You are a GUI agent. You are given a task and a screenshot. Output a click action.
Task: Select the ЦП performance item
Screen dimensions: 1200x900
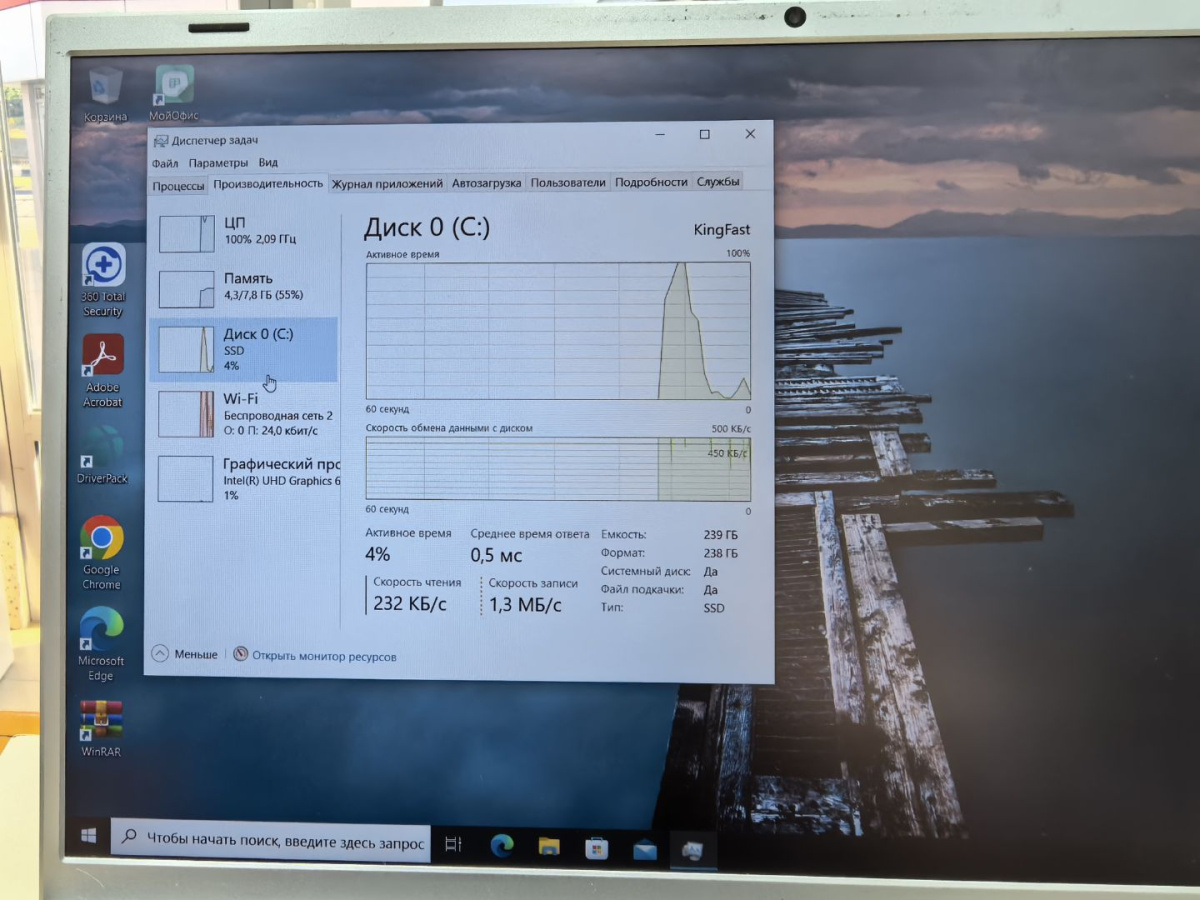point(244,233)
